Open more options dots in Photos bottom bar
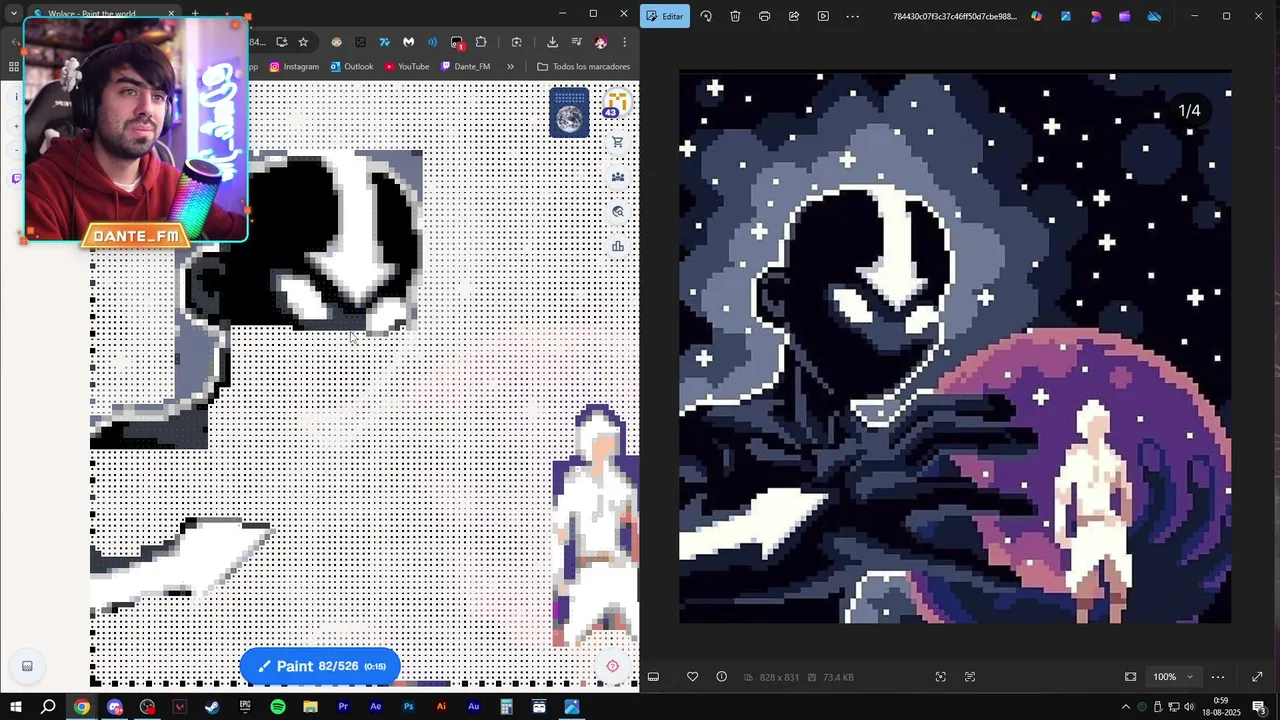Image resolution: width=1280 pixels, height=720 pixels. click(1218, 677)
